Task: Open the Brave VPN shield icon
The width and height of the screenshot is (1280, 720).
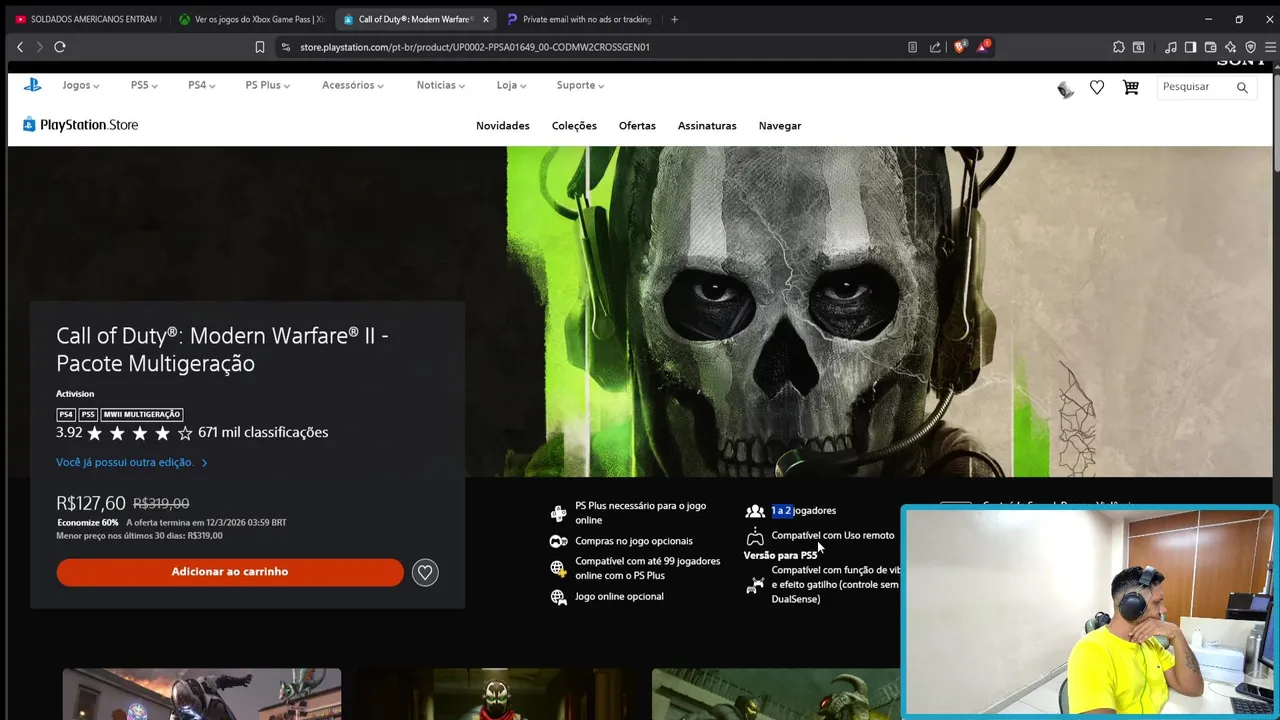Action: coord(1250,47)
